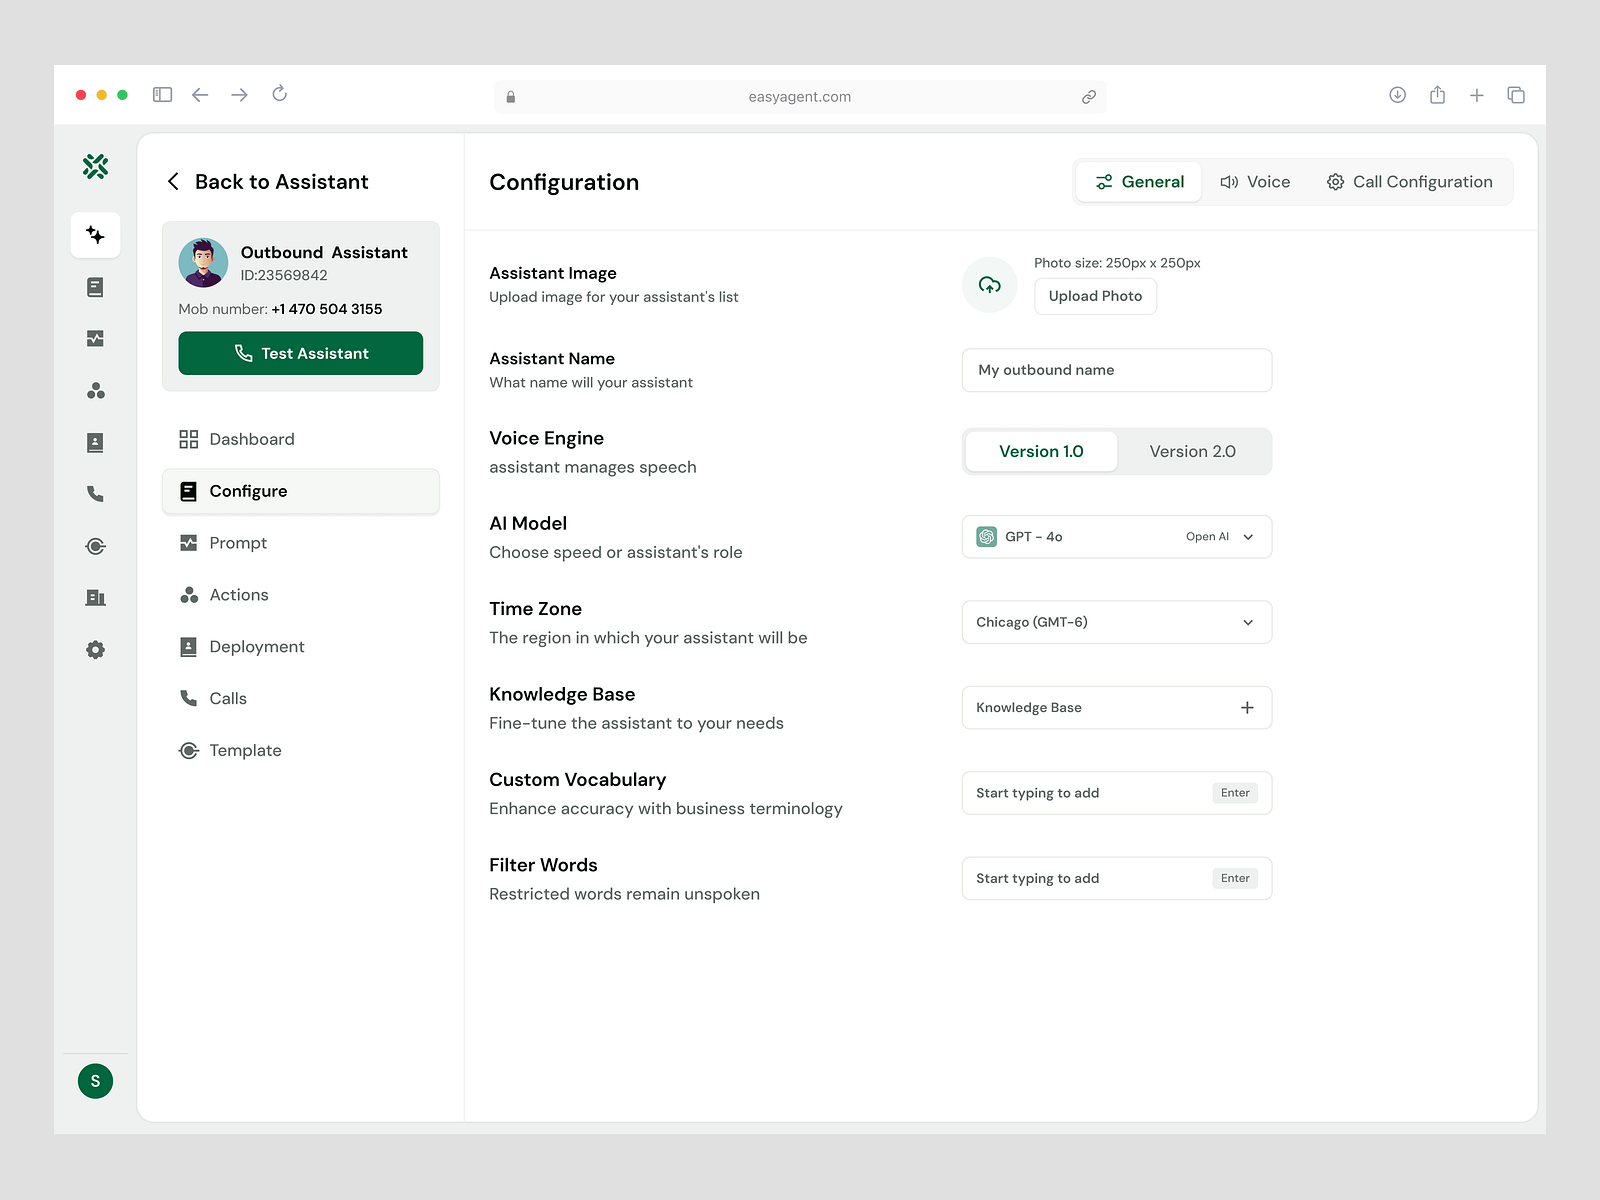Open the contacts book icon in the sidebar
Image resolution: width=1600 pixels, height=1200 pixels.
[x=95, y=443]
